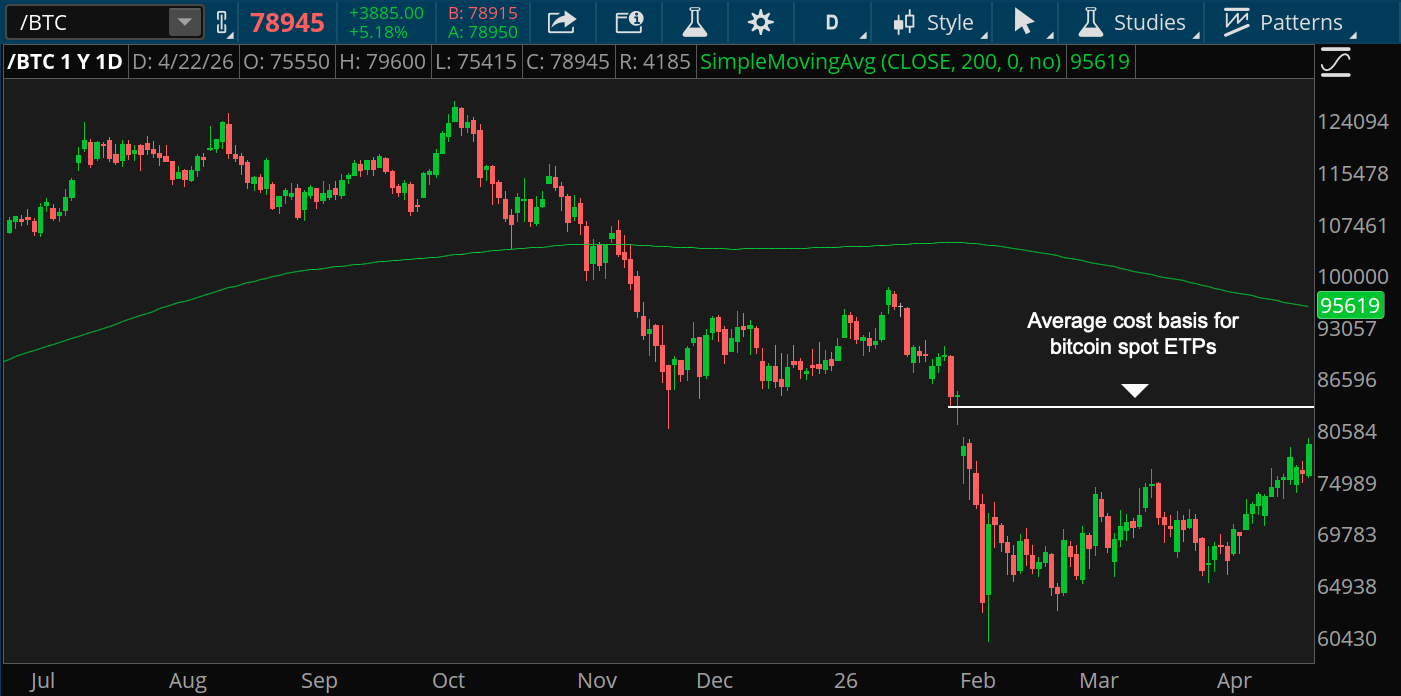1401x696 pixels.
Task: Open the D timeframe dropdown
Action: [x=833, y=22]
